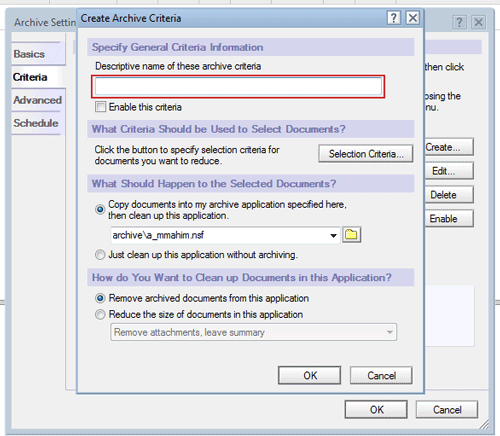500x436 pixels.
Task: Open folder browse icon next to archive path
Action: click(352, 235)
